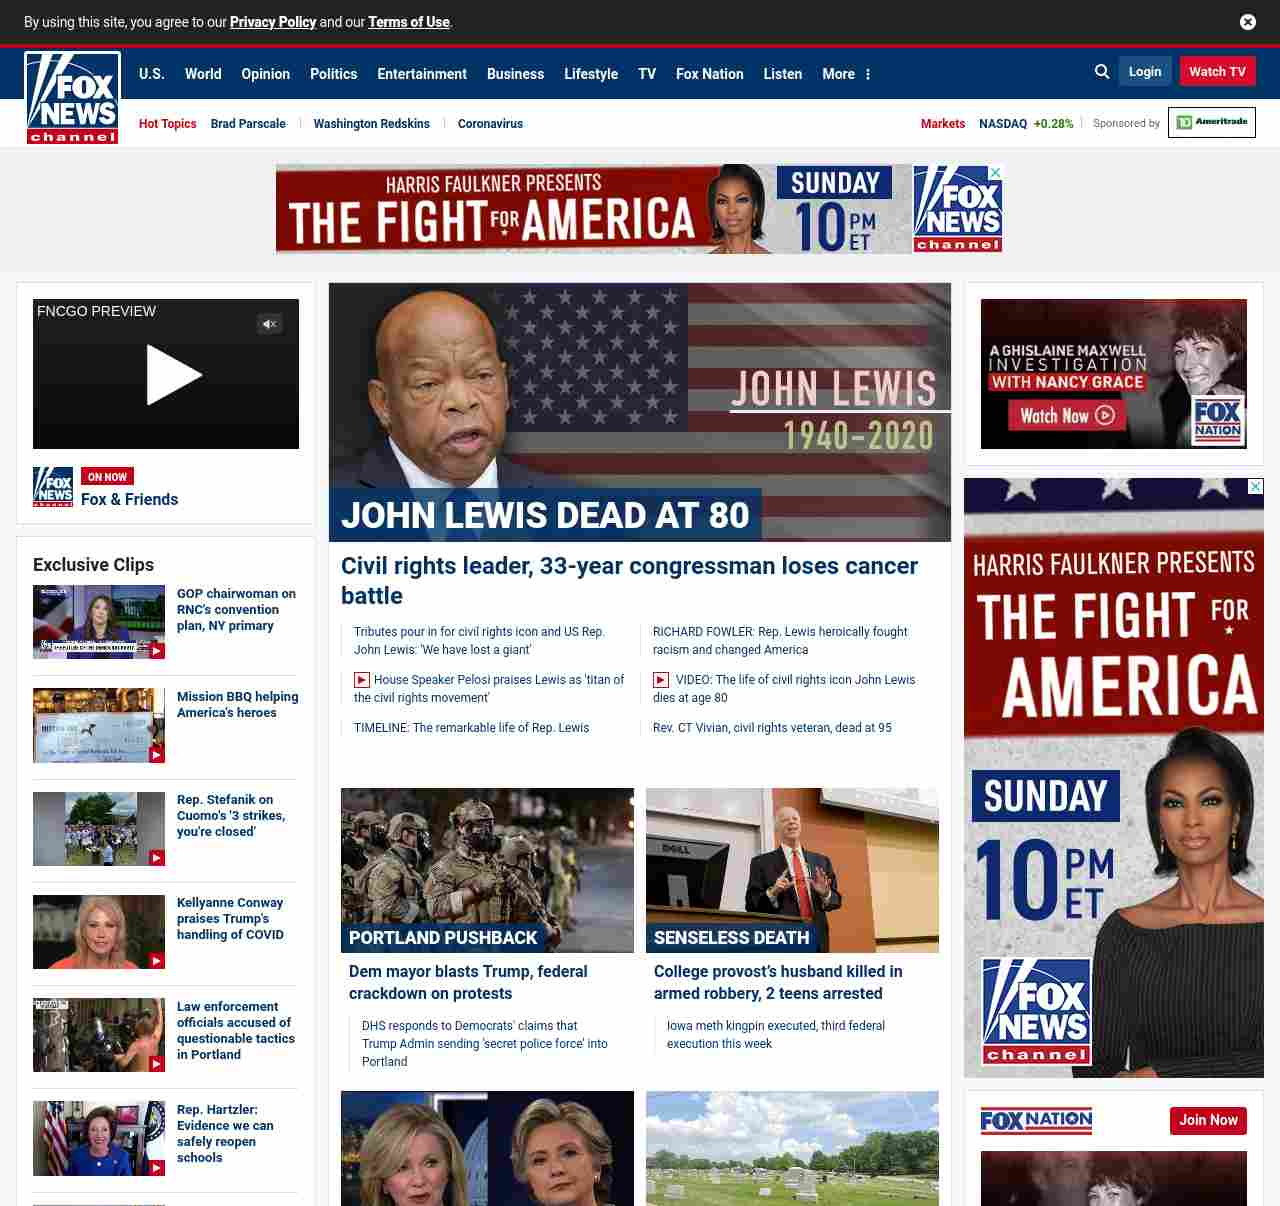Expand the More menu
This screenshot has width=1280, height=1206.
coord(847,74)
